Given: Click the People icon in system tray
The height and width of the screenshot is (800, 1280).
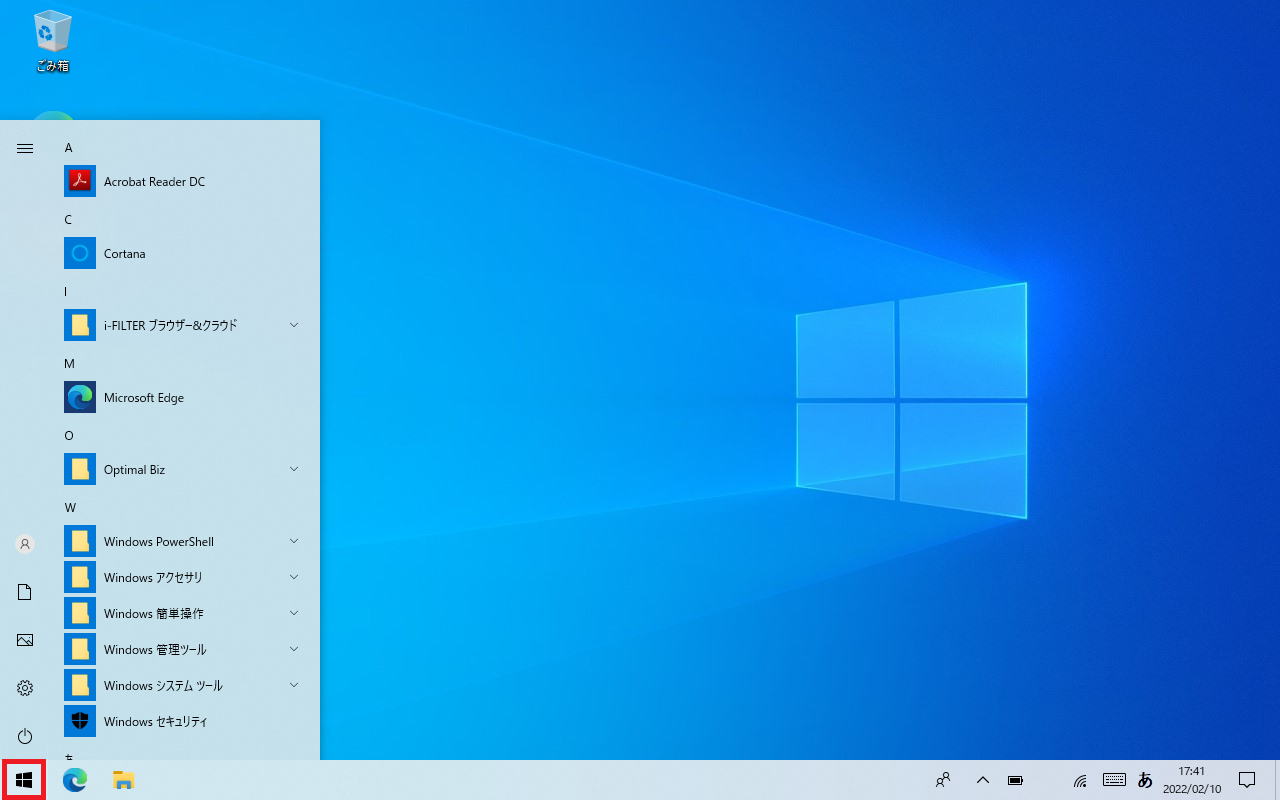Looking at the screenshot, I should (943, 780).
